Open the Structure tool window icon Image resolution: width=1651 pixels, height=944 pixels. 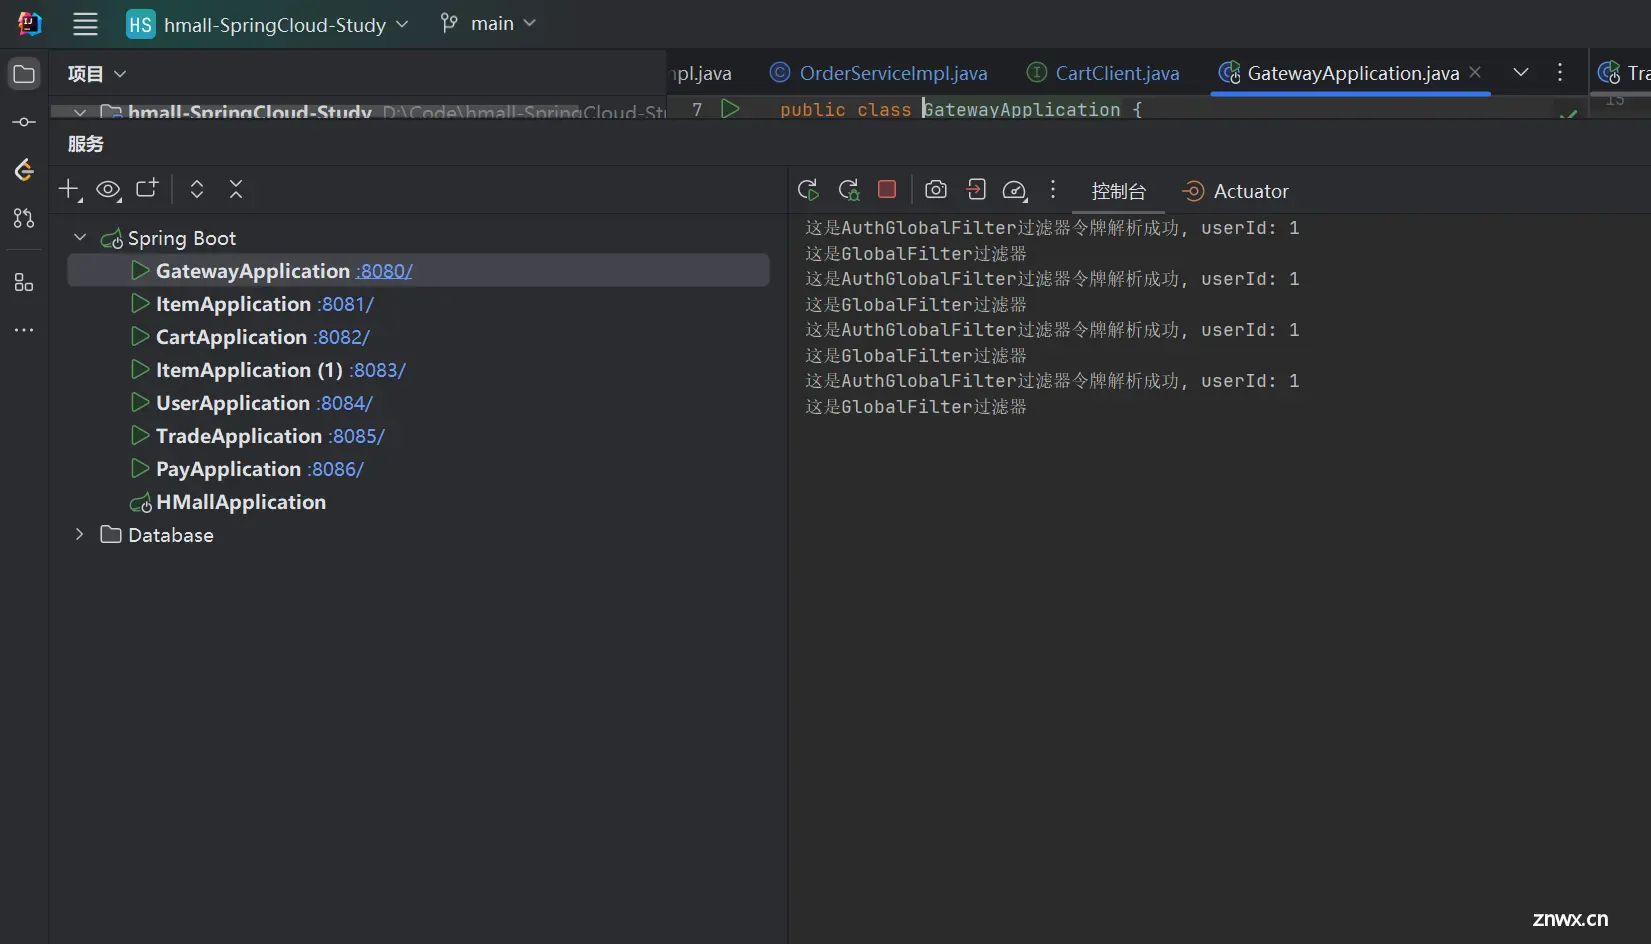[x=24, y=283]
